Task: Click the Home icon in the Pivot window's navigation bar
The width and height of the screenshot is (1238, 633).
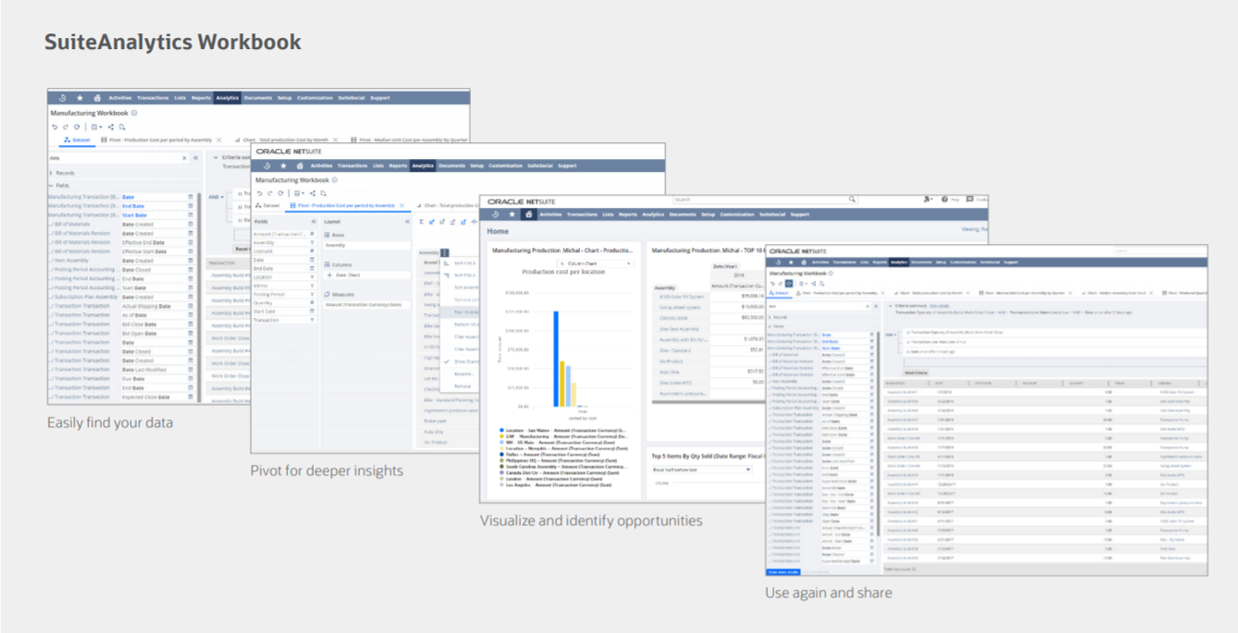Action: [x=300, y=166]
